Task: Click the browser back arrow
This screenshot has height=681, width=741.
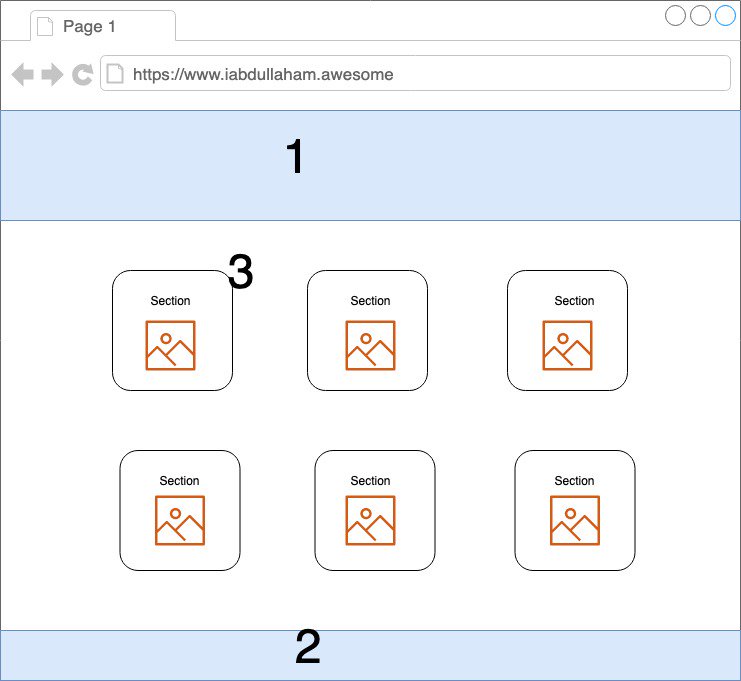Action: coord(23,74)
